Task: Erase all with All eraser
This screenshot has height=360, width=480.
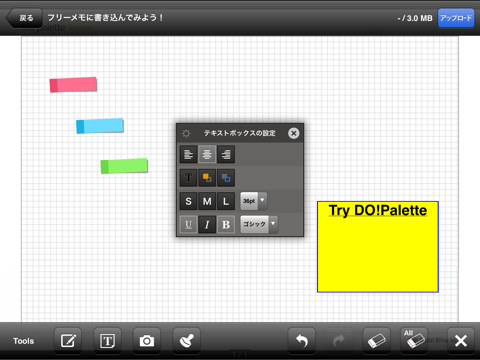Action: (x=414, y=341)
